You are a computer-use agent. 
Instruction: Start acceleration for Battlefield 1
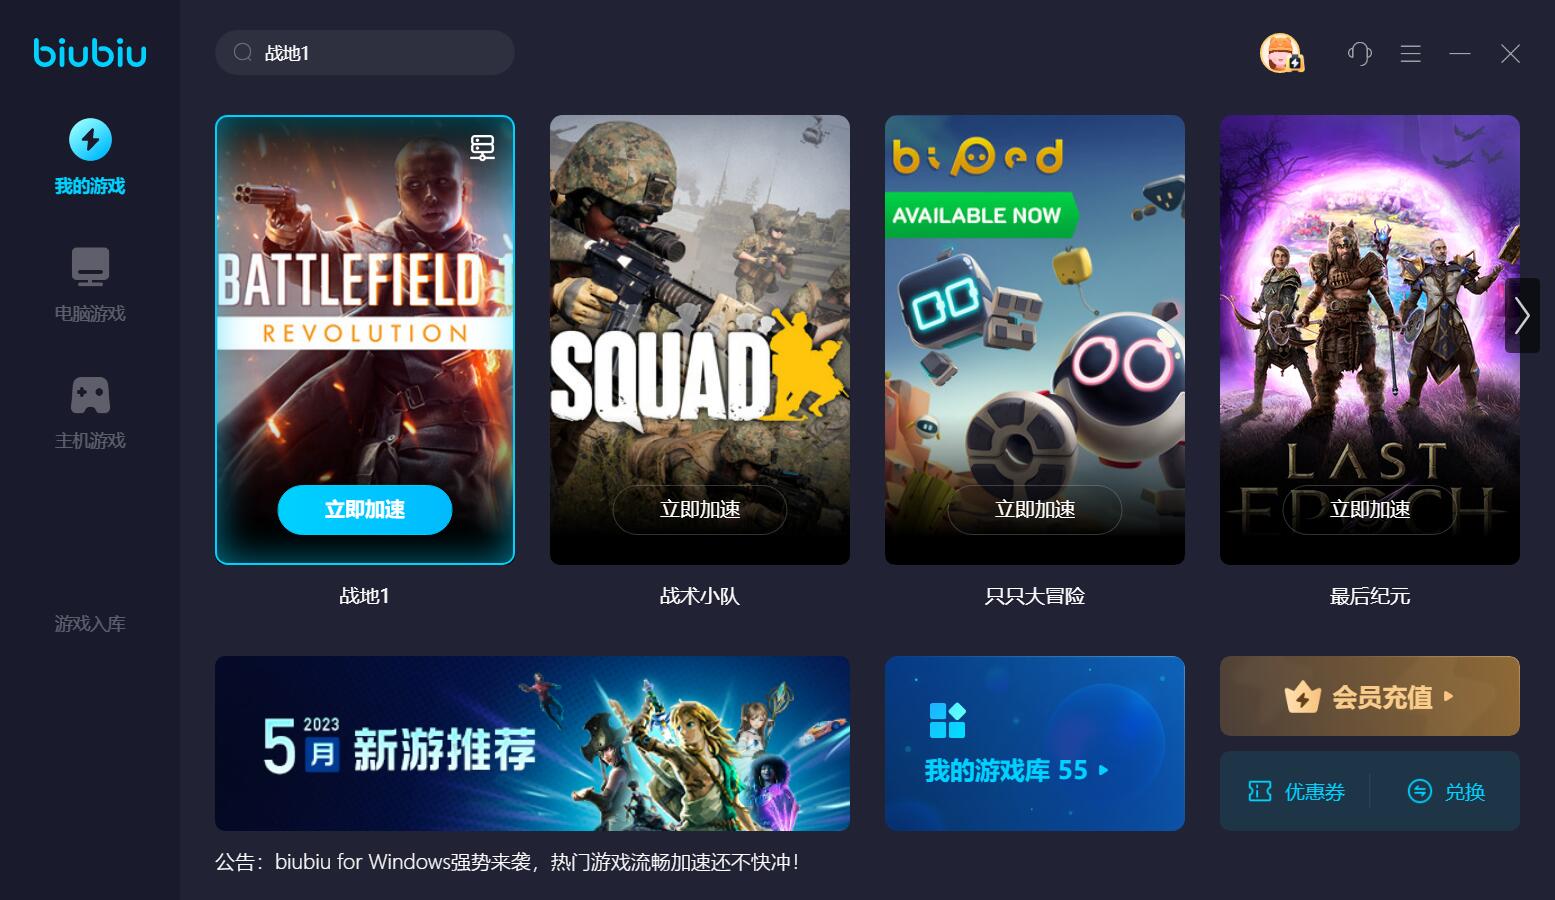coord(364,510)
